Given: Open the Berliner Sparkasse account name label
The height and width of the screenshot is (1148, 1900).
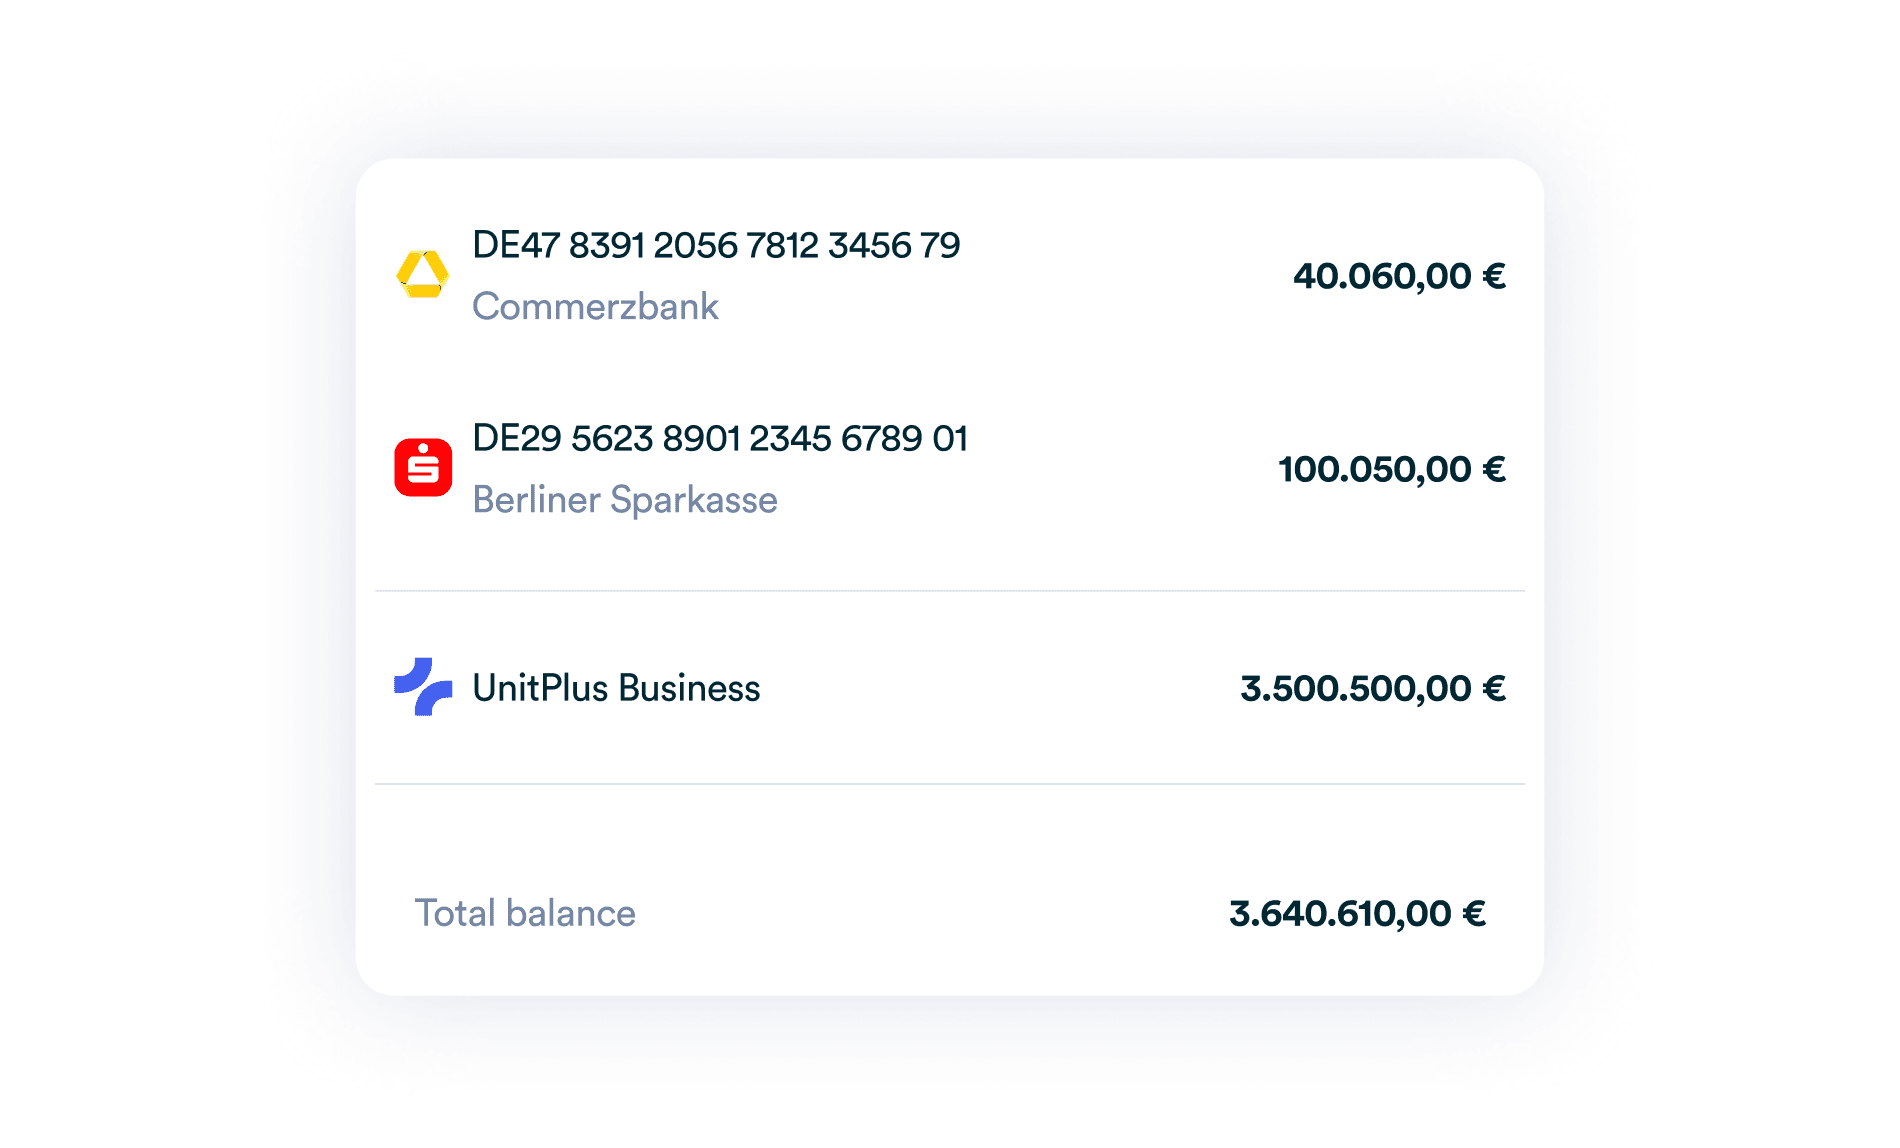Looking at the screenshot, I should [x=625, y=499].
